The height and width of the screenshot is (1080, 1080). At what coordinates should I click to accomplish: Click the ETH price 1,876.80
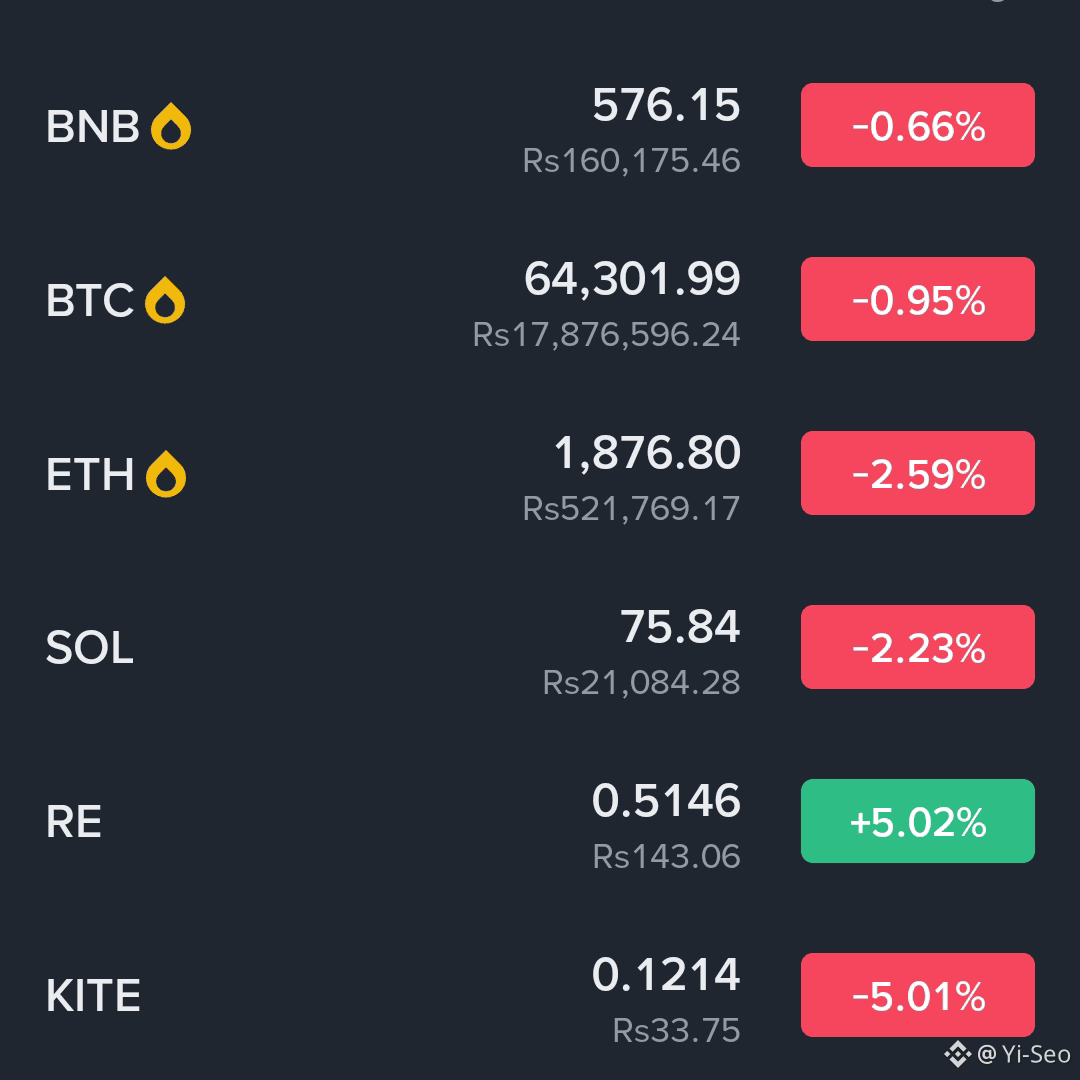click(647, 453)
